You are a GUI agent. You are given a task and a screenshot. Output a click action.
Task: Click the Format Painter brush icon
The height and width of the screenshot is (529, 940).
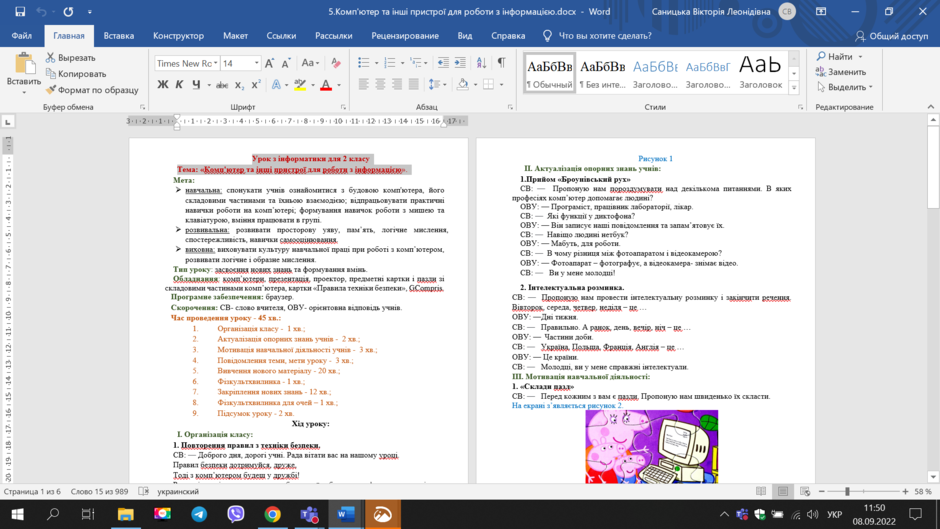(51, 90)
